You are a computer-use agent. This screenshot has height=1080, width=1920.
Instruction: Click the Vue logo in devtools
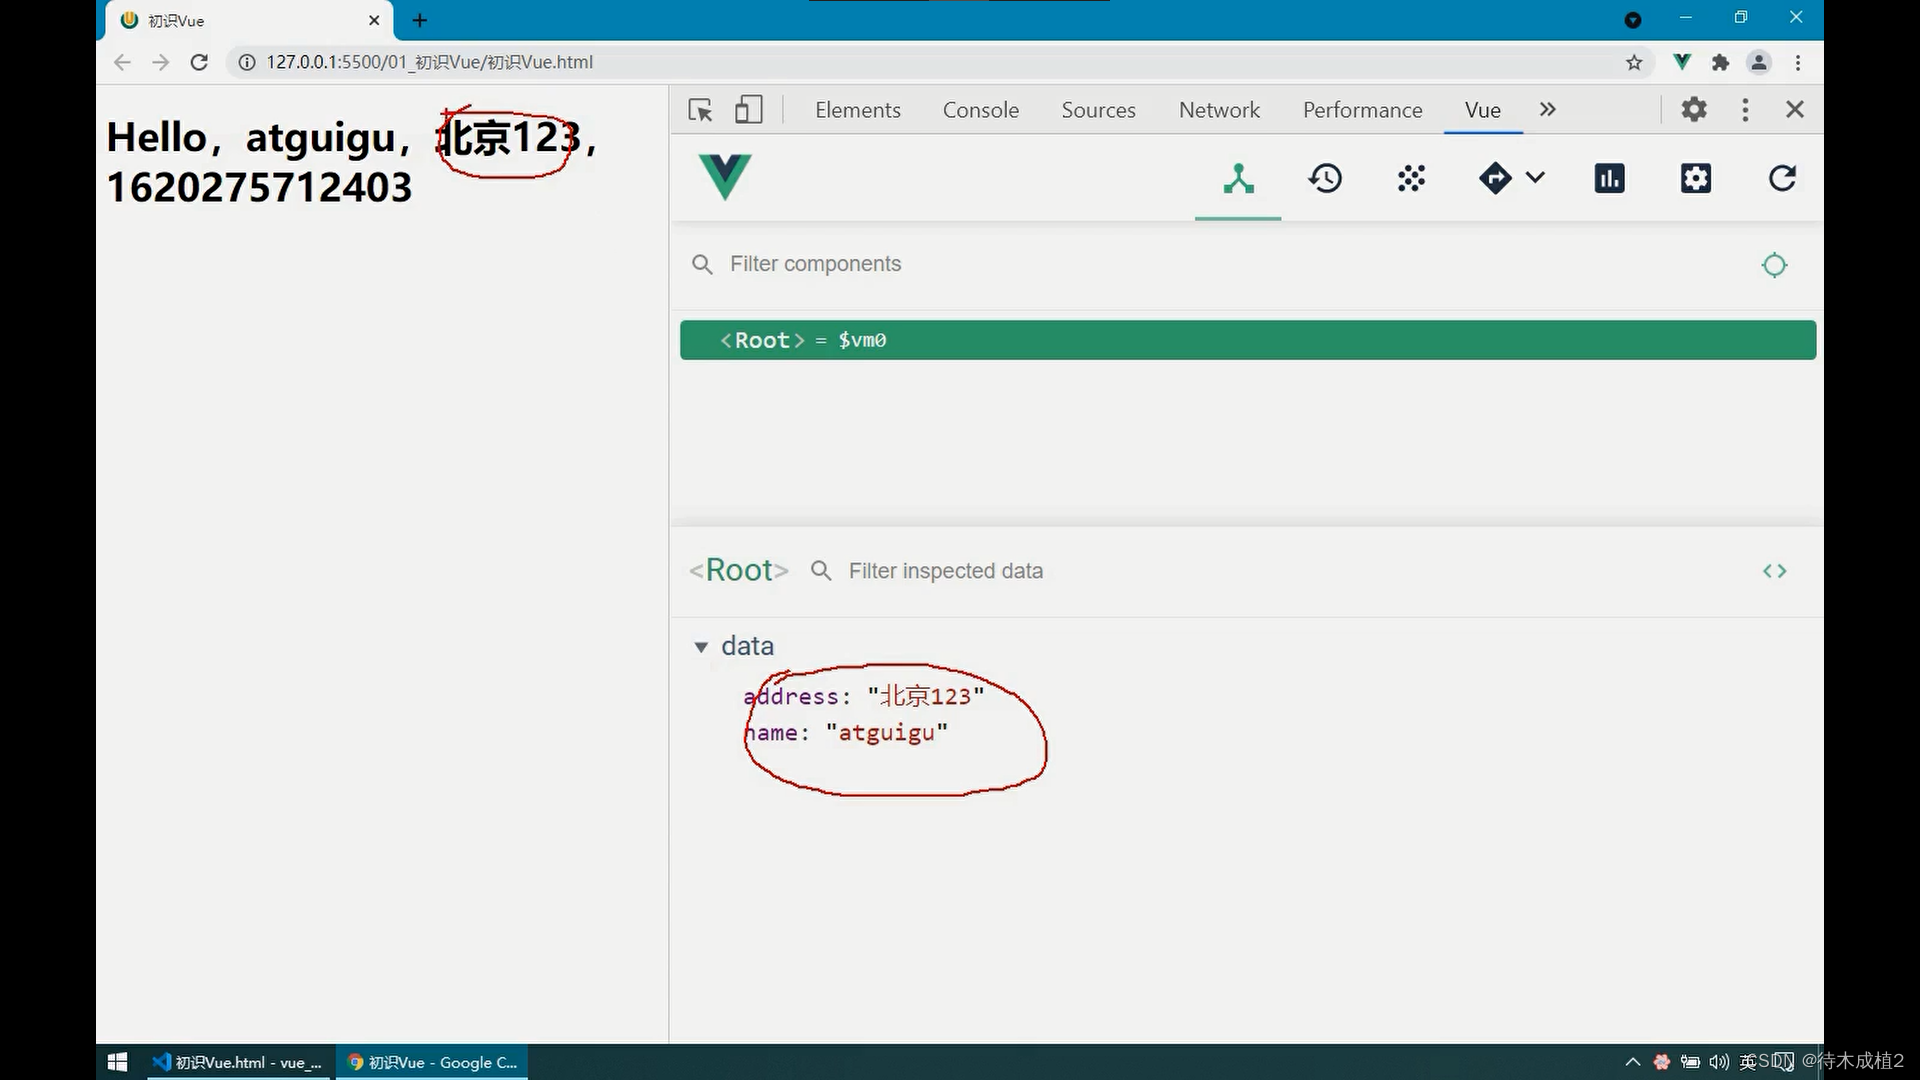[x=725, y=177]
